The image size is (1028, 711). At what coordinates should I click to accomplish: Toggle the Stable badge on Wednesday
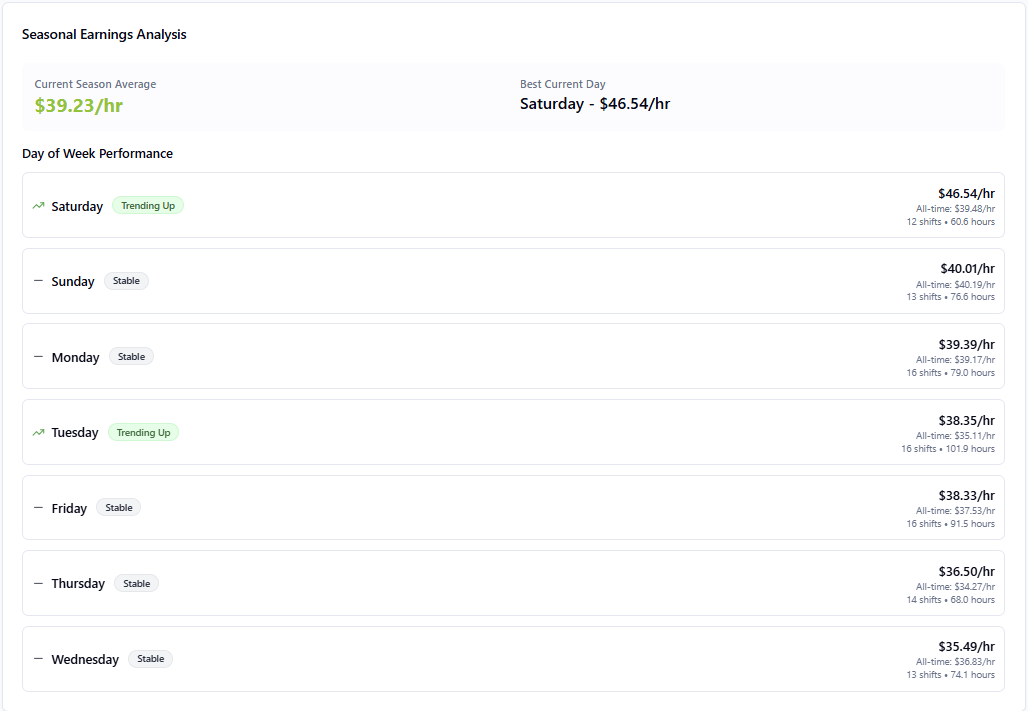tap(150, 658)
